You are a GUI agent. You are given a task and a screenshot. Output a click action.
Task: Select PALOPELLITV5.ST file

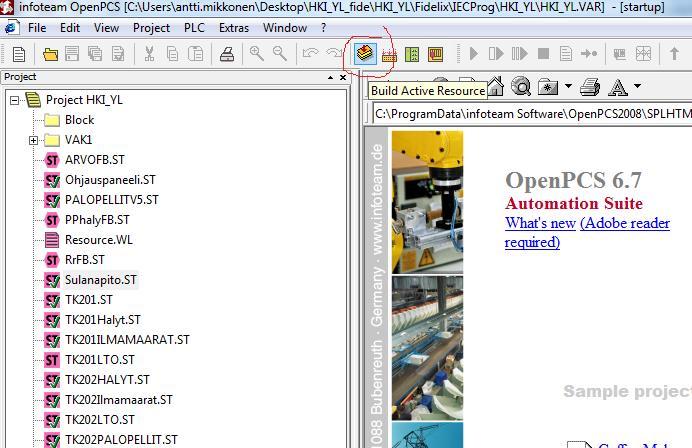click(112, 200)
